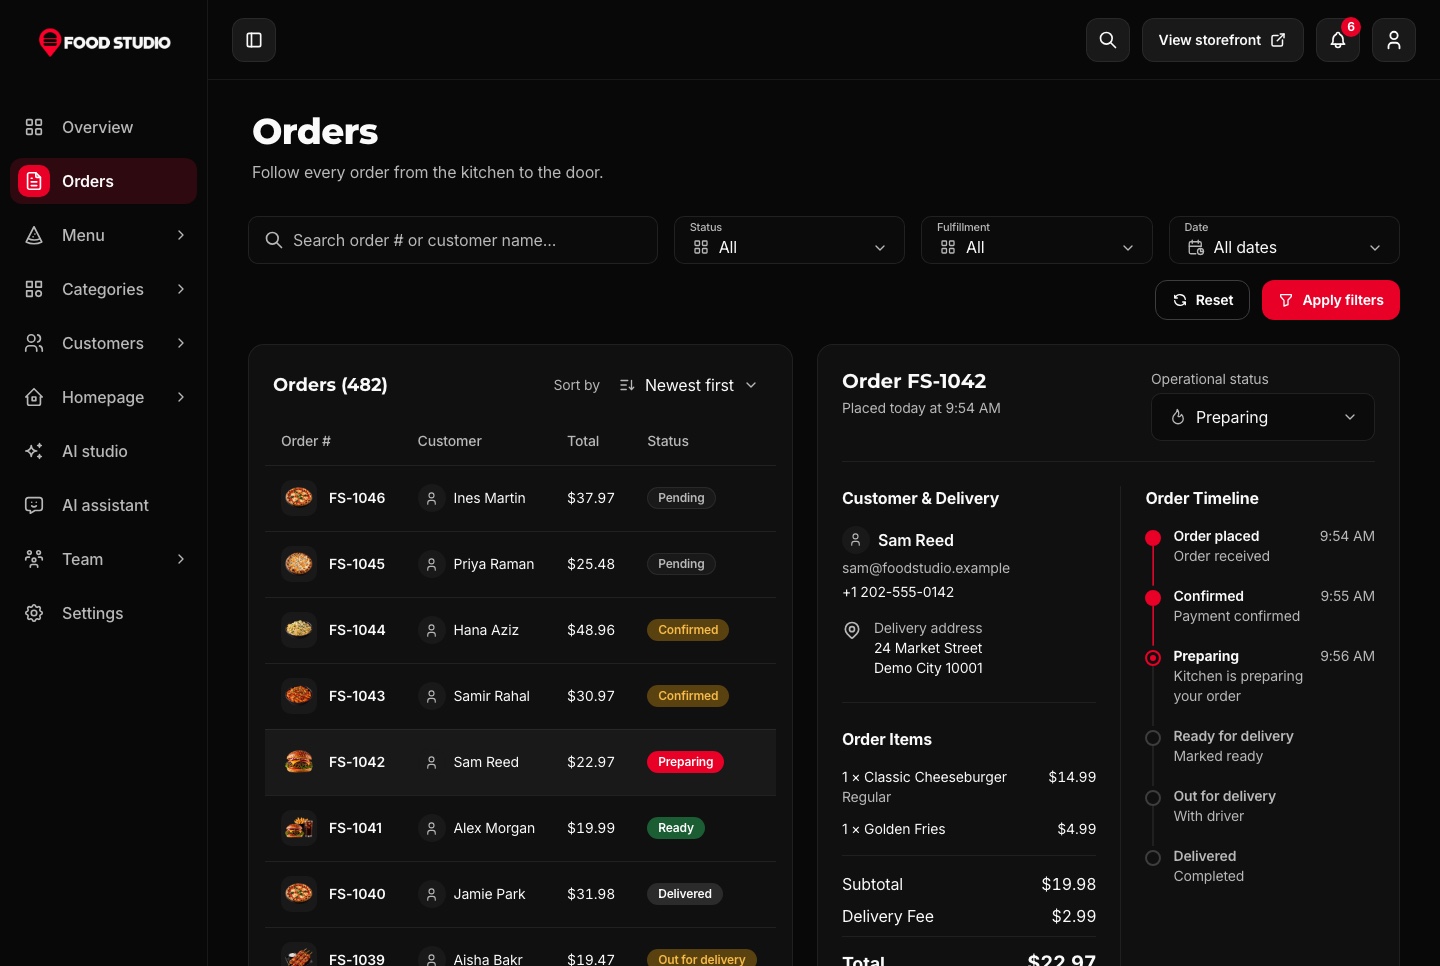
Task: Click the Pending status badge for FS-1045
Action: (681, 564)
